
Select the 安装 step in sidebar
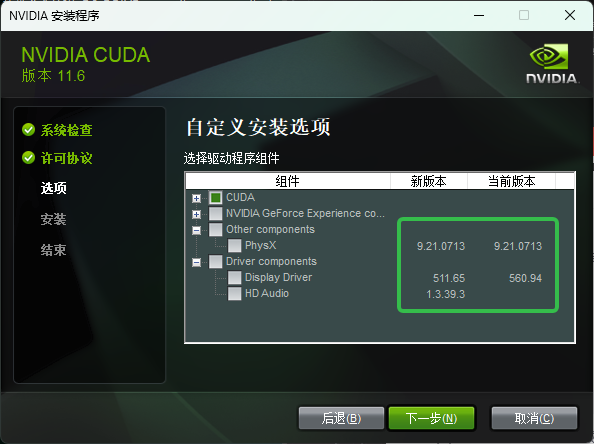click(x=53, y=219)
